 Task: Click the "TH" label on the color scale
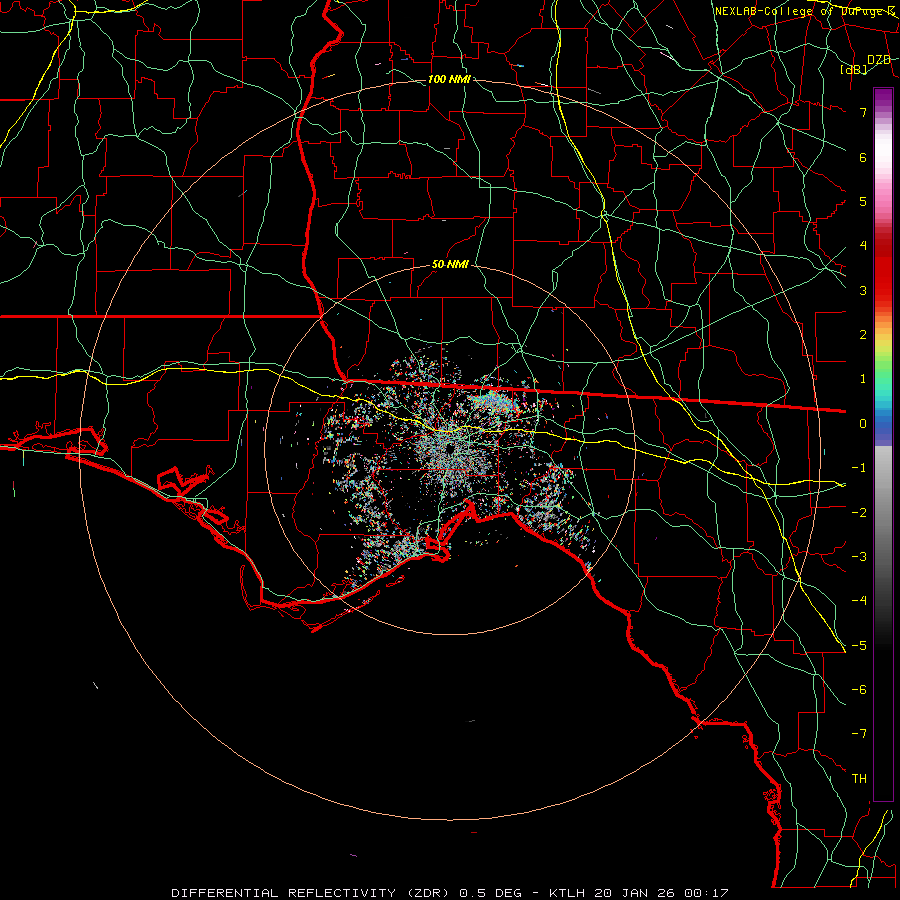coord(859,779)
